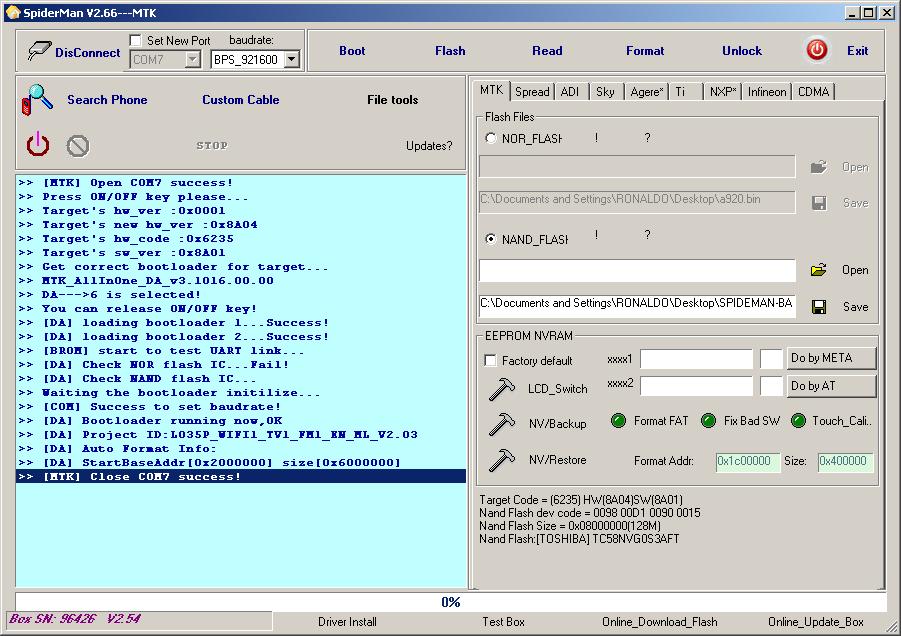Image resolution: width=901 pixels, height=636 pixels.
Task: Click the 0% progress bar
Action: 450,602
